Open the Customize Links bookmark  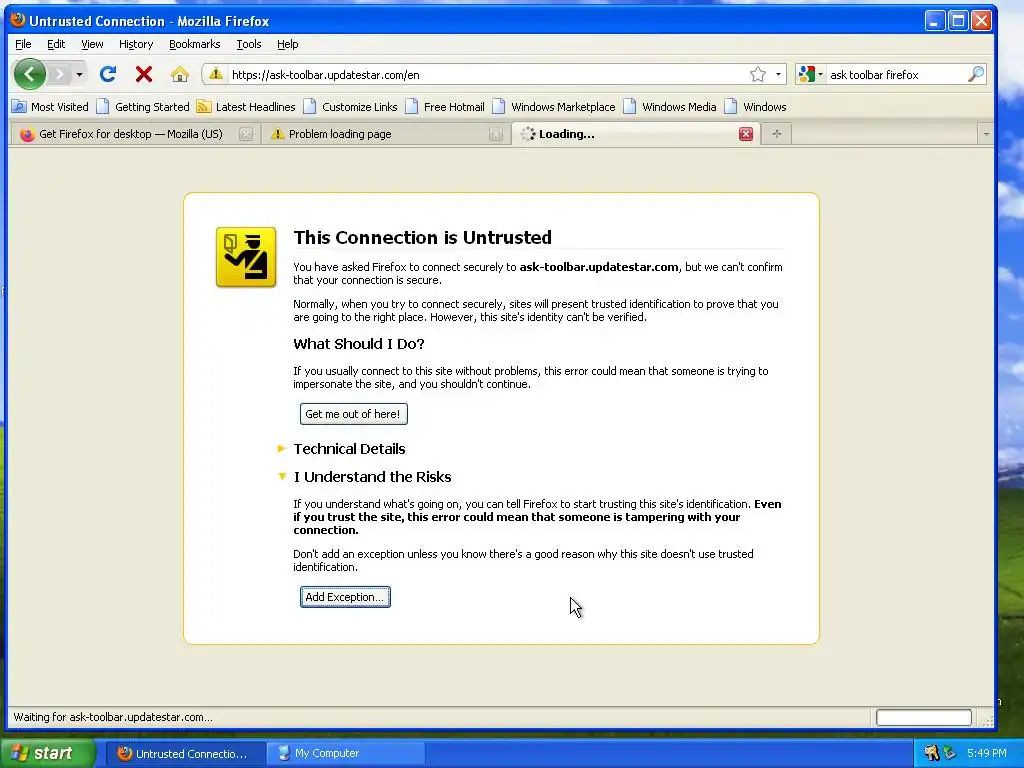[x=351, y=106]
